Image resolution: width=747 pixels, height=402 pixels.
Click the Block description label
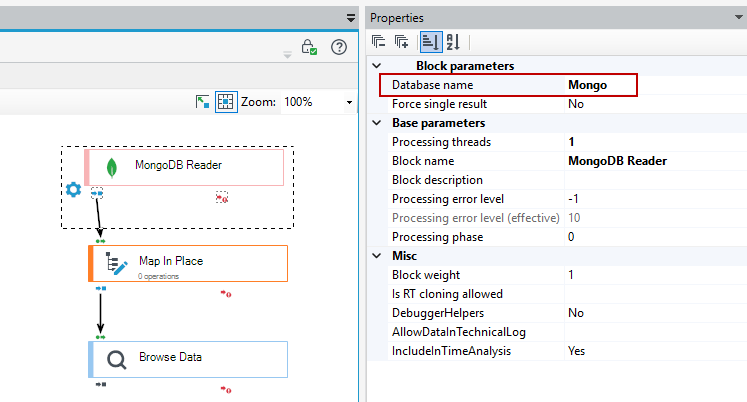click(x=437, y=180)
